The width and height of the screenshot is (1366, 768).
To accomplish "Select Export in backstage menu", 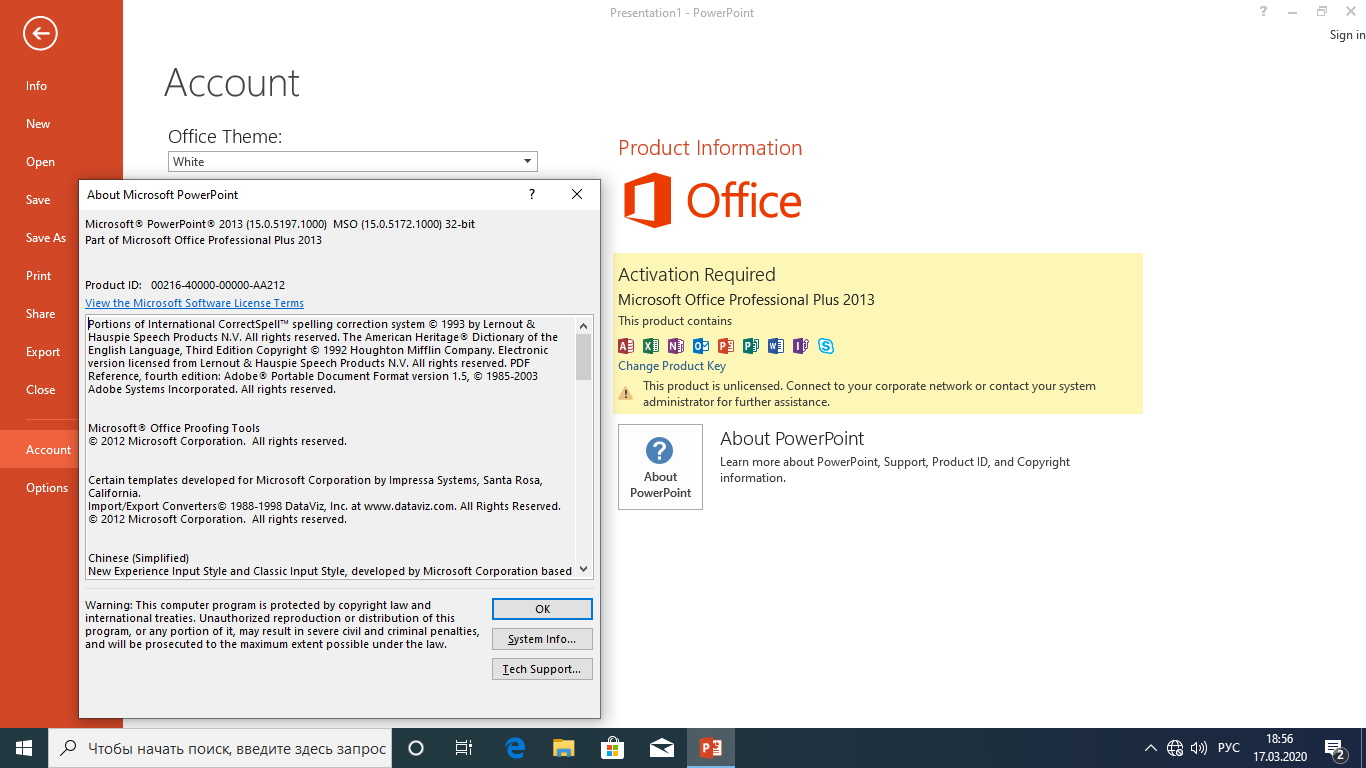I will point(40,352).
